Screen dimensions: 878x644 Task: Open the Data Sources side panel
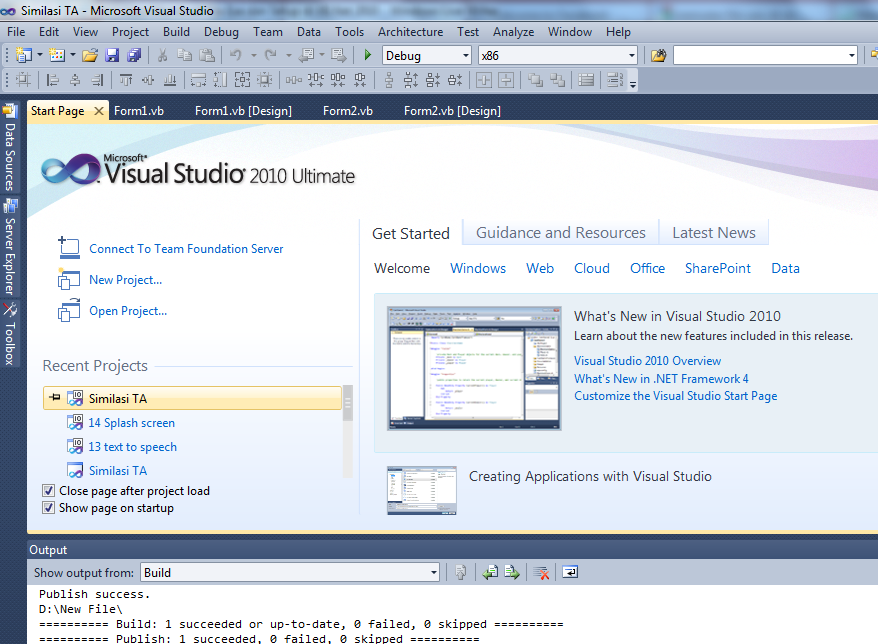pyautogui.click(x=10, y=148)
